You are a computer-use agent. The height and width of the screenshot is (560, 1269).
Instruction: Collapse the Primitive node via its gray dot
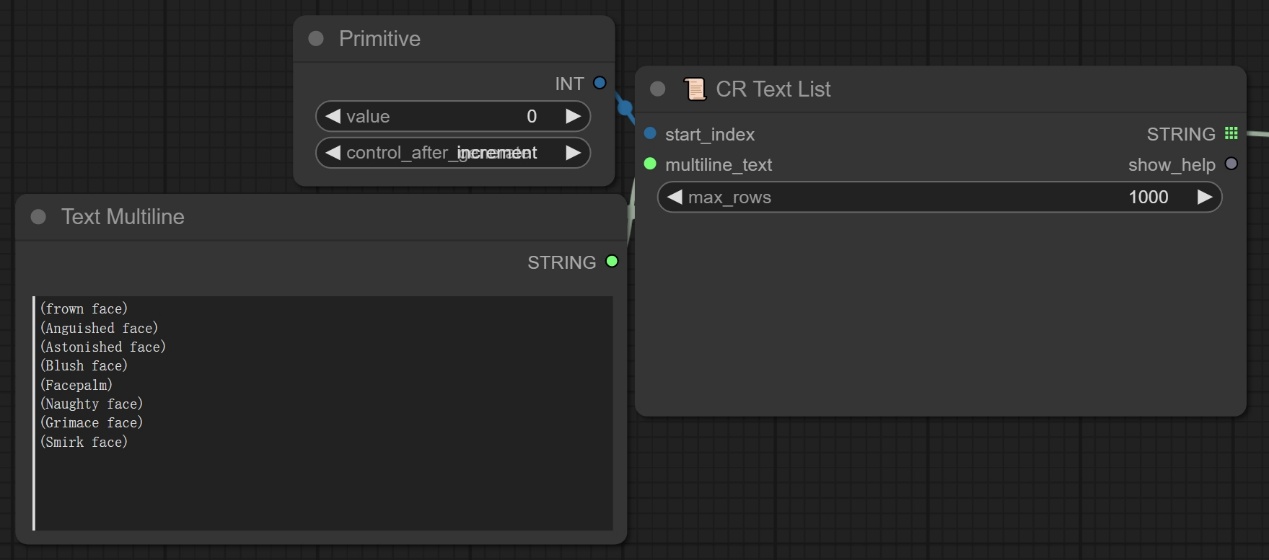(x=316, y=38)
